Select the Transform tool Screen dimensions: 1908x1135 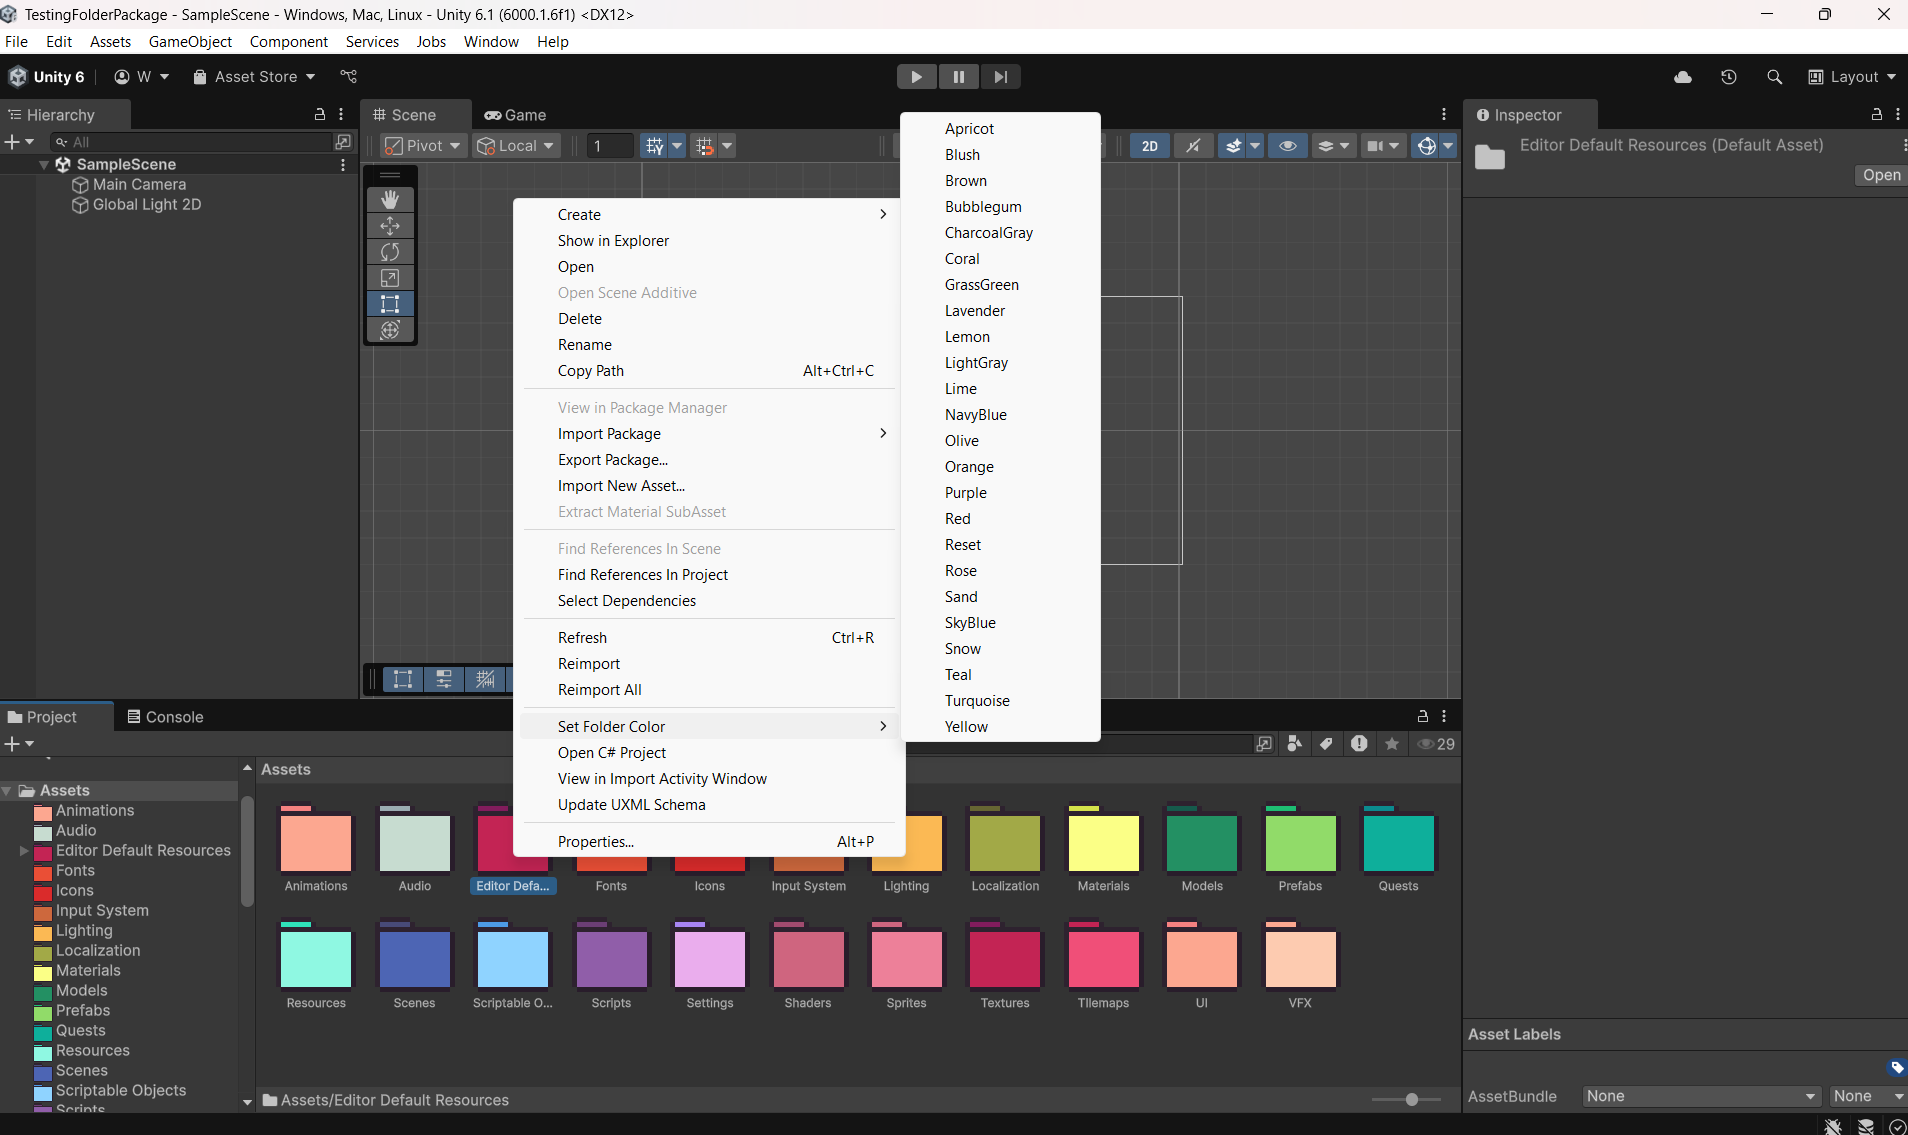point(390,330)
